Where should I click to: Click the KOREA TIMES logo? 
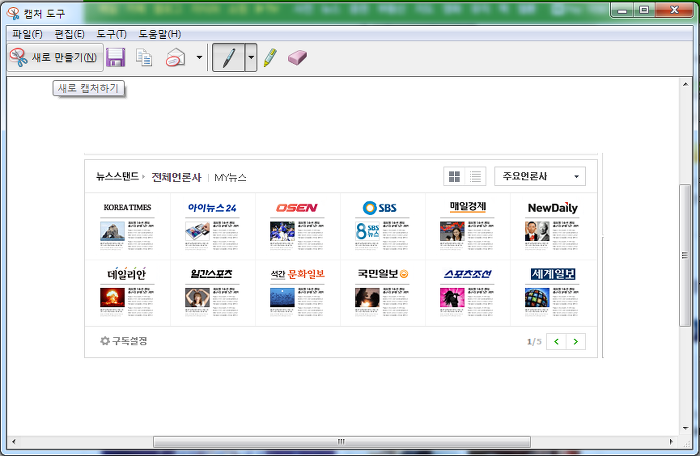(128, 207)
